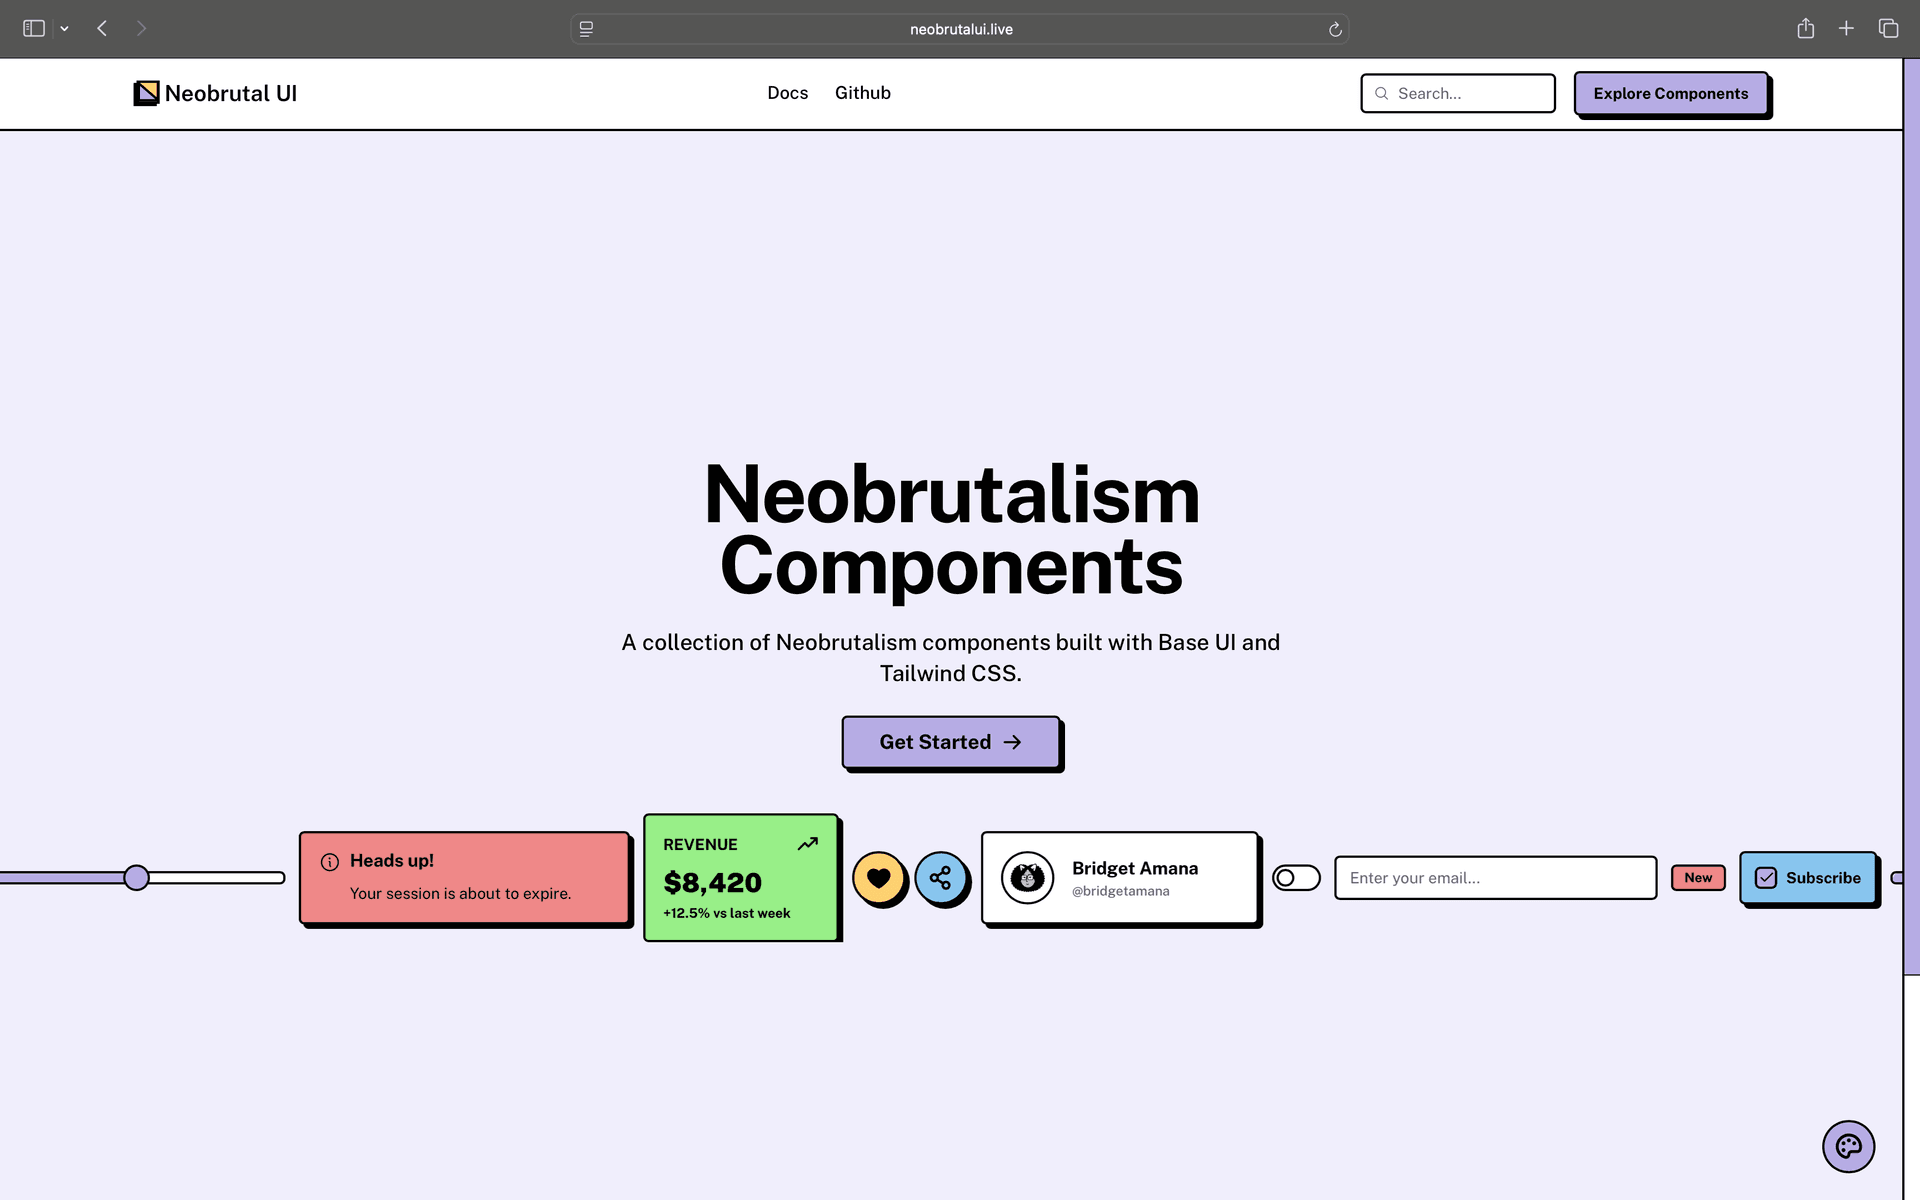The image size is (1920, 1200).
Task: Focus the Enter your email field
Action: click(1495, 878)
